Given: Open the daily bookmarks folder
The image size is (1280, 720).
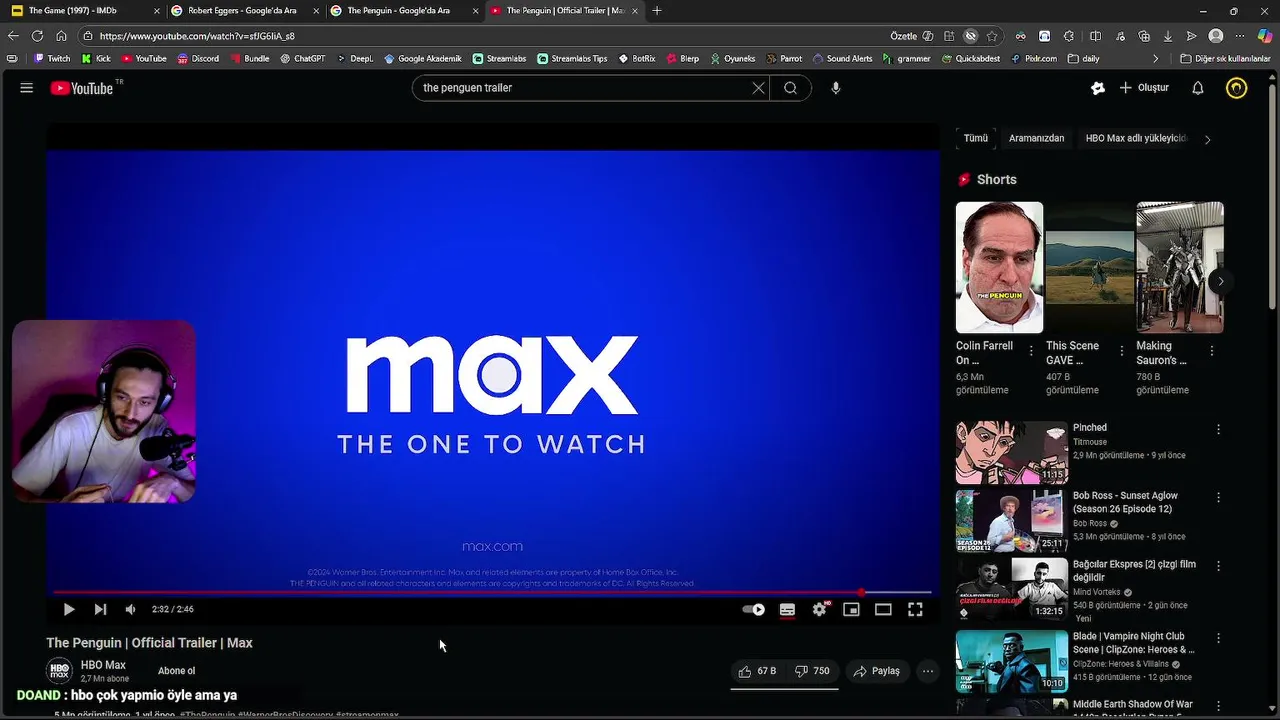Looking at the screenshot, I should (x=1084, y=59).
